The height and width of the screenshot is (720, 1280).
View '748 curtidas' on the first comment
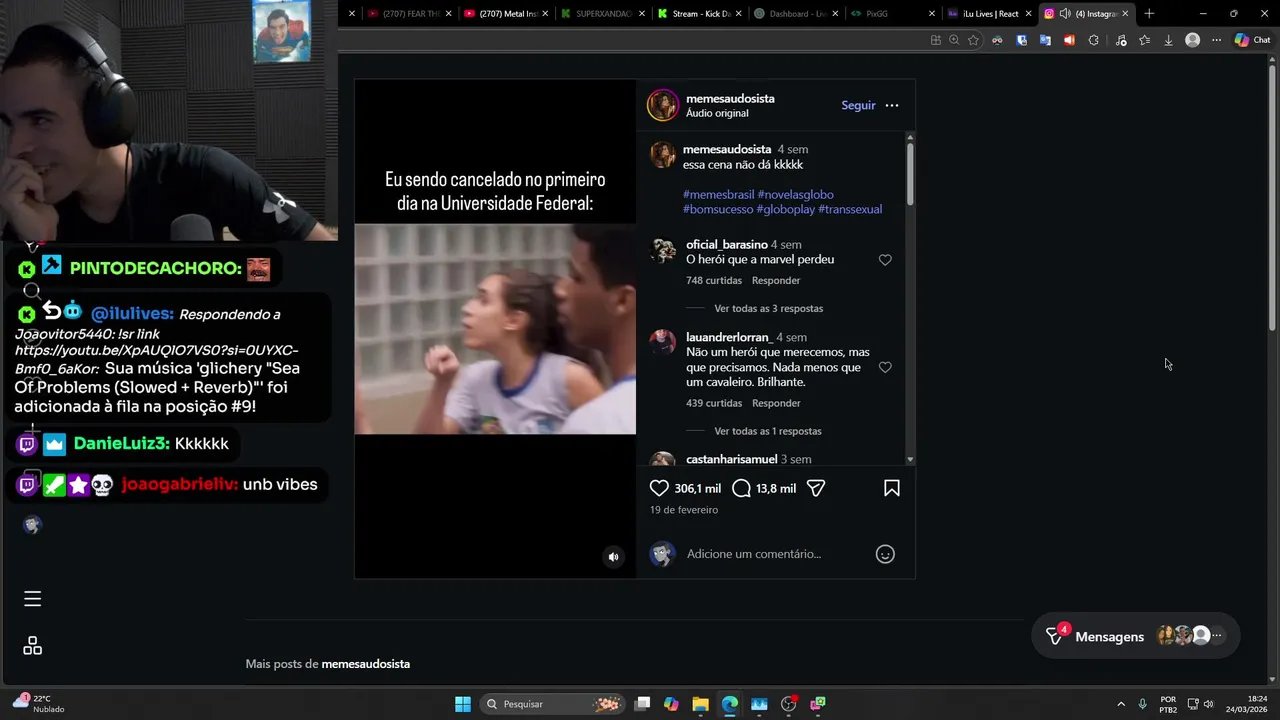pos(714,280)
